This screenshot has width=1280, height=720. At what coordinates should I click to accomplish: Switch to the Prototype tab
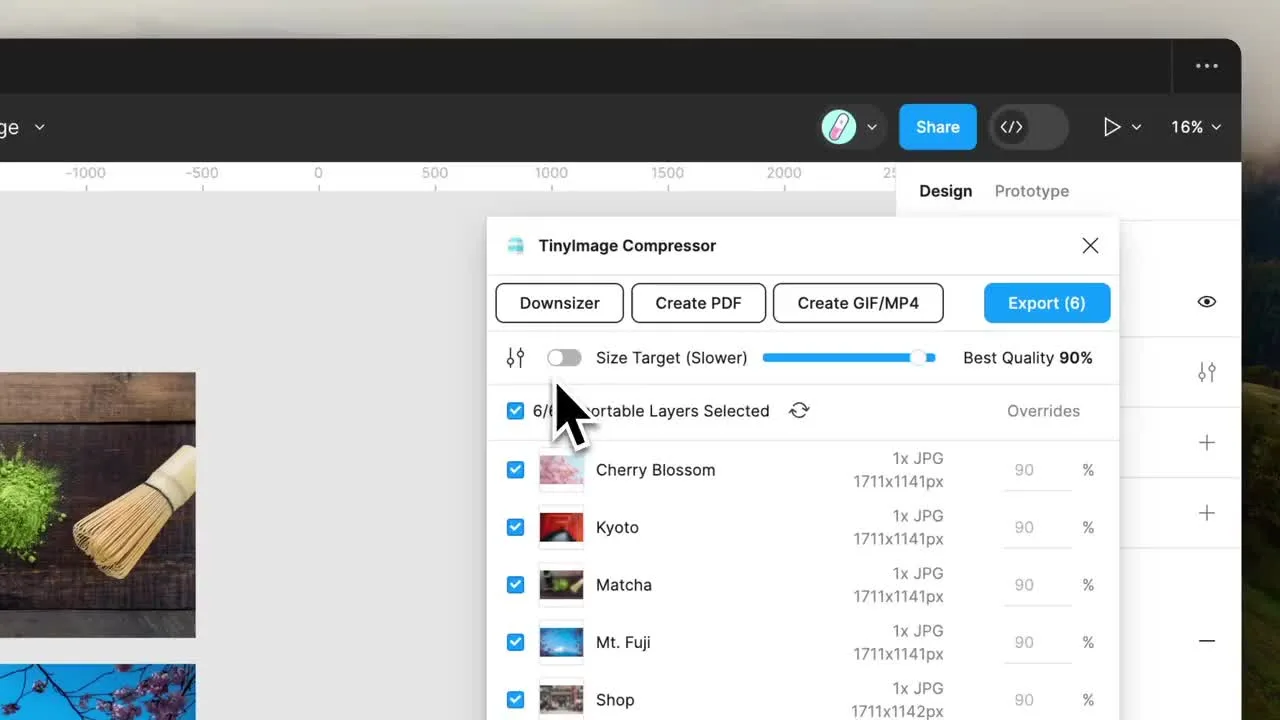click(x=1031, y=191)
